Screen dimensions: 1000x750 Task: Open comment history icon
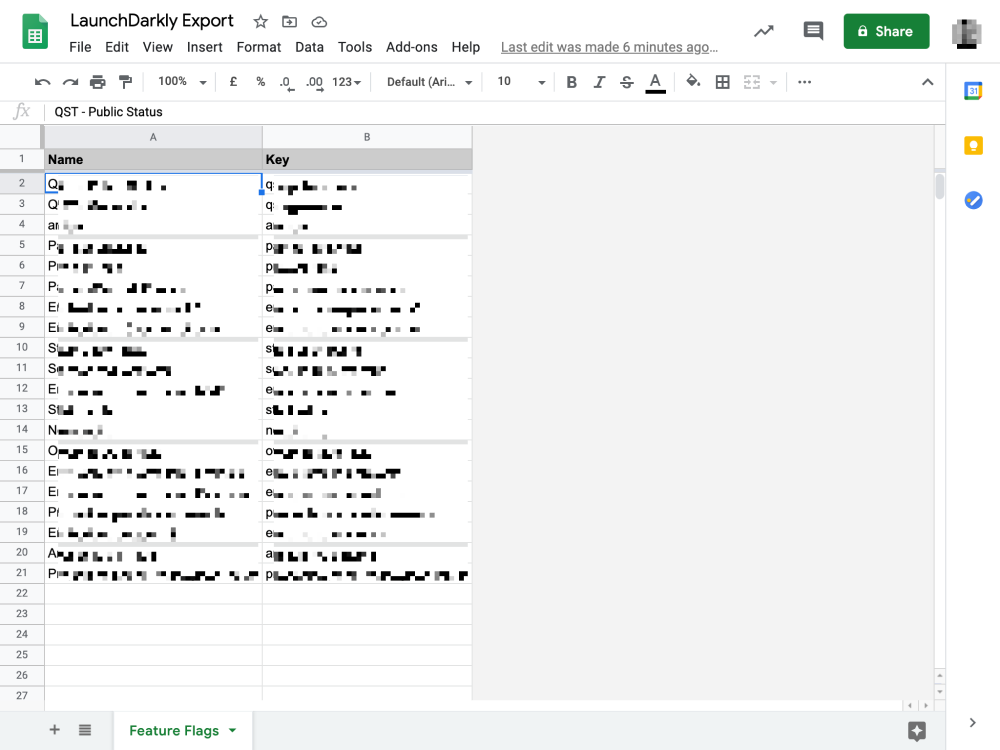click(x=813, y=31)
